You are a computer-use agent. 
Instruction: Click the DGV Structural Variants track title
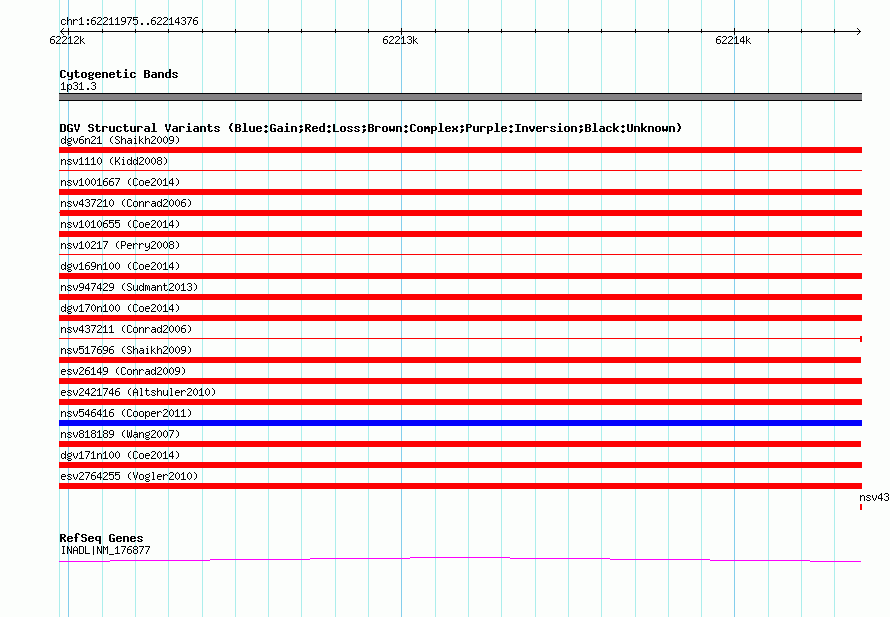point(371,128)
